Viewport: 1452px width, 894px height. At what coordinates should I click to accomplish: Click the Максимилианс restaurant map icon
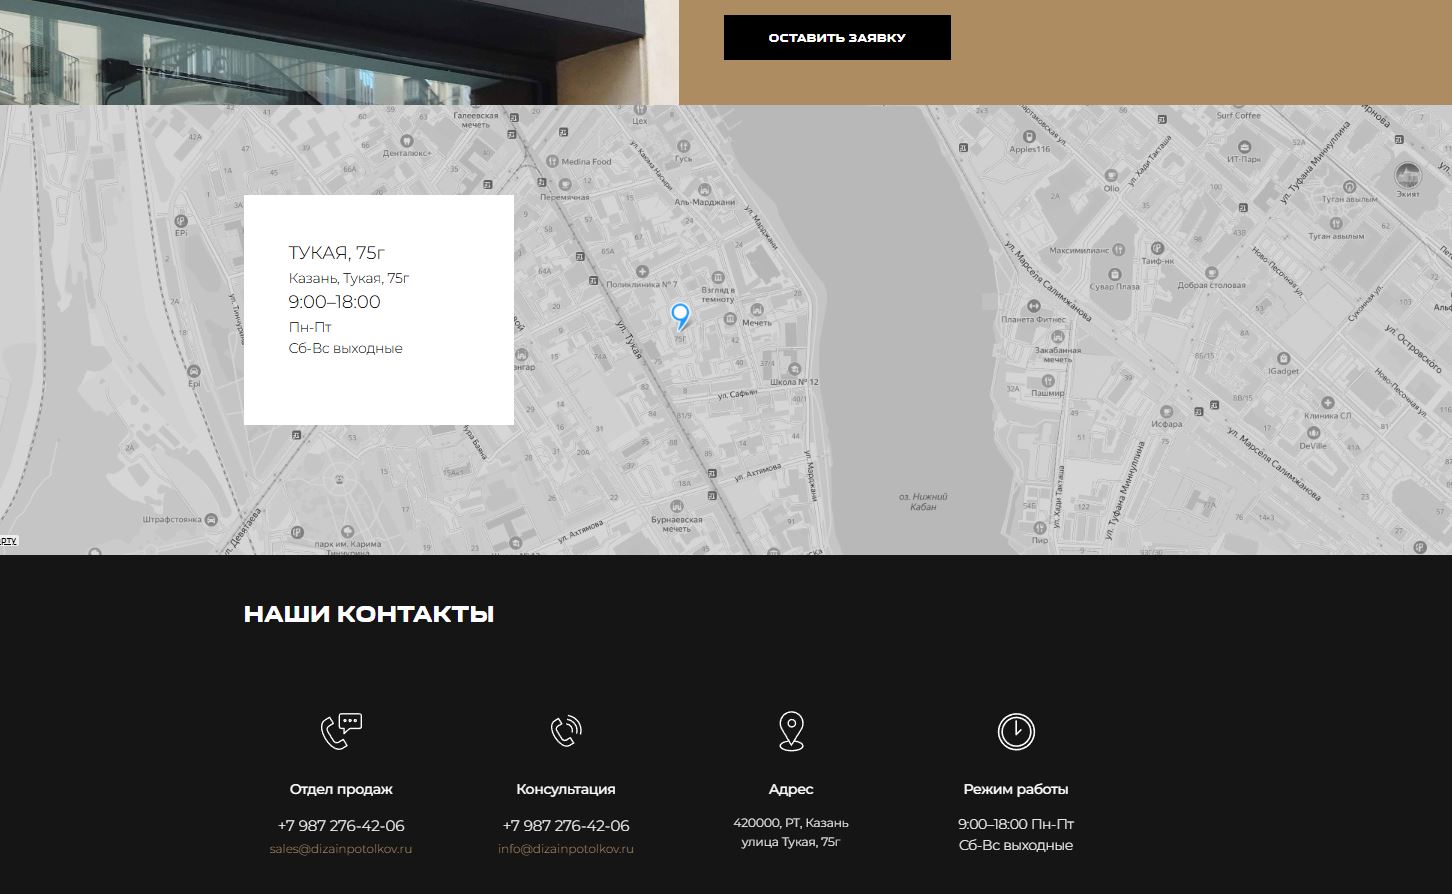(1118, 249)
